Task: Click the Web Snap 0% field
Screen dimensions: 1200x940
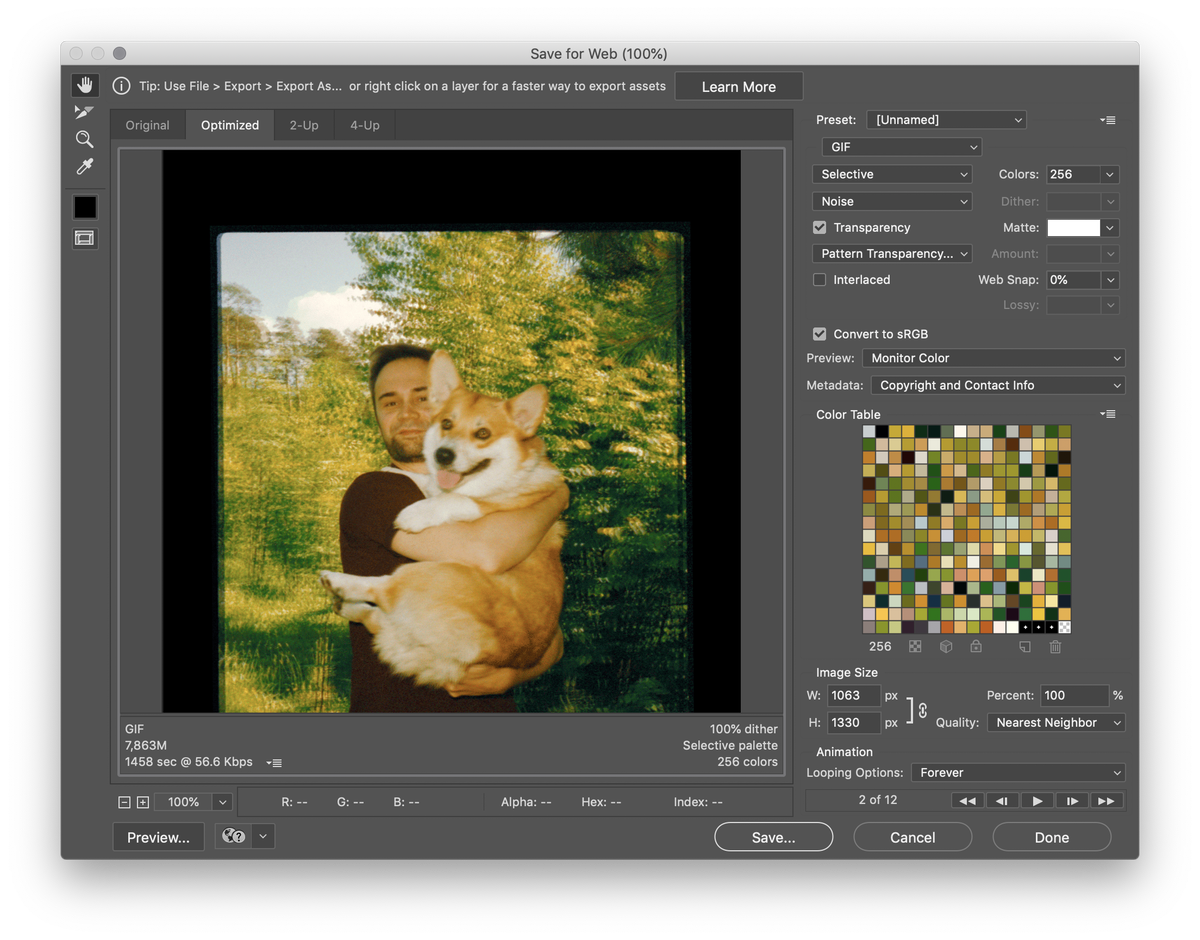Action: [1073, 280]
